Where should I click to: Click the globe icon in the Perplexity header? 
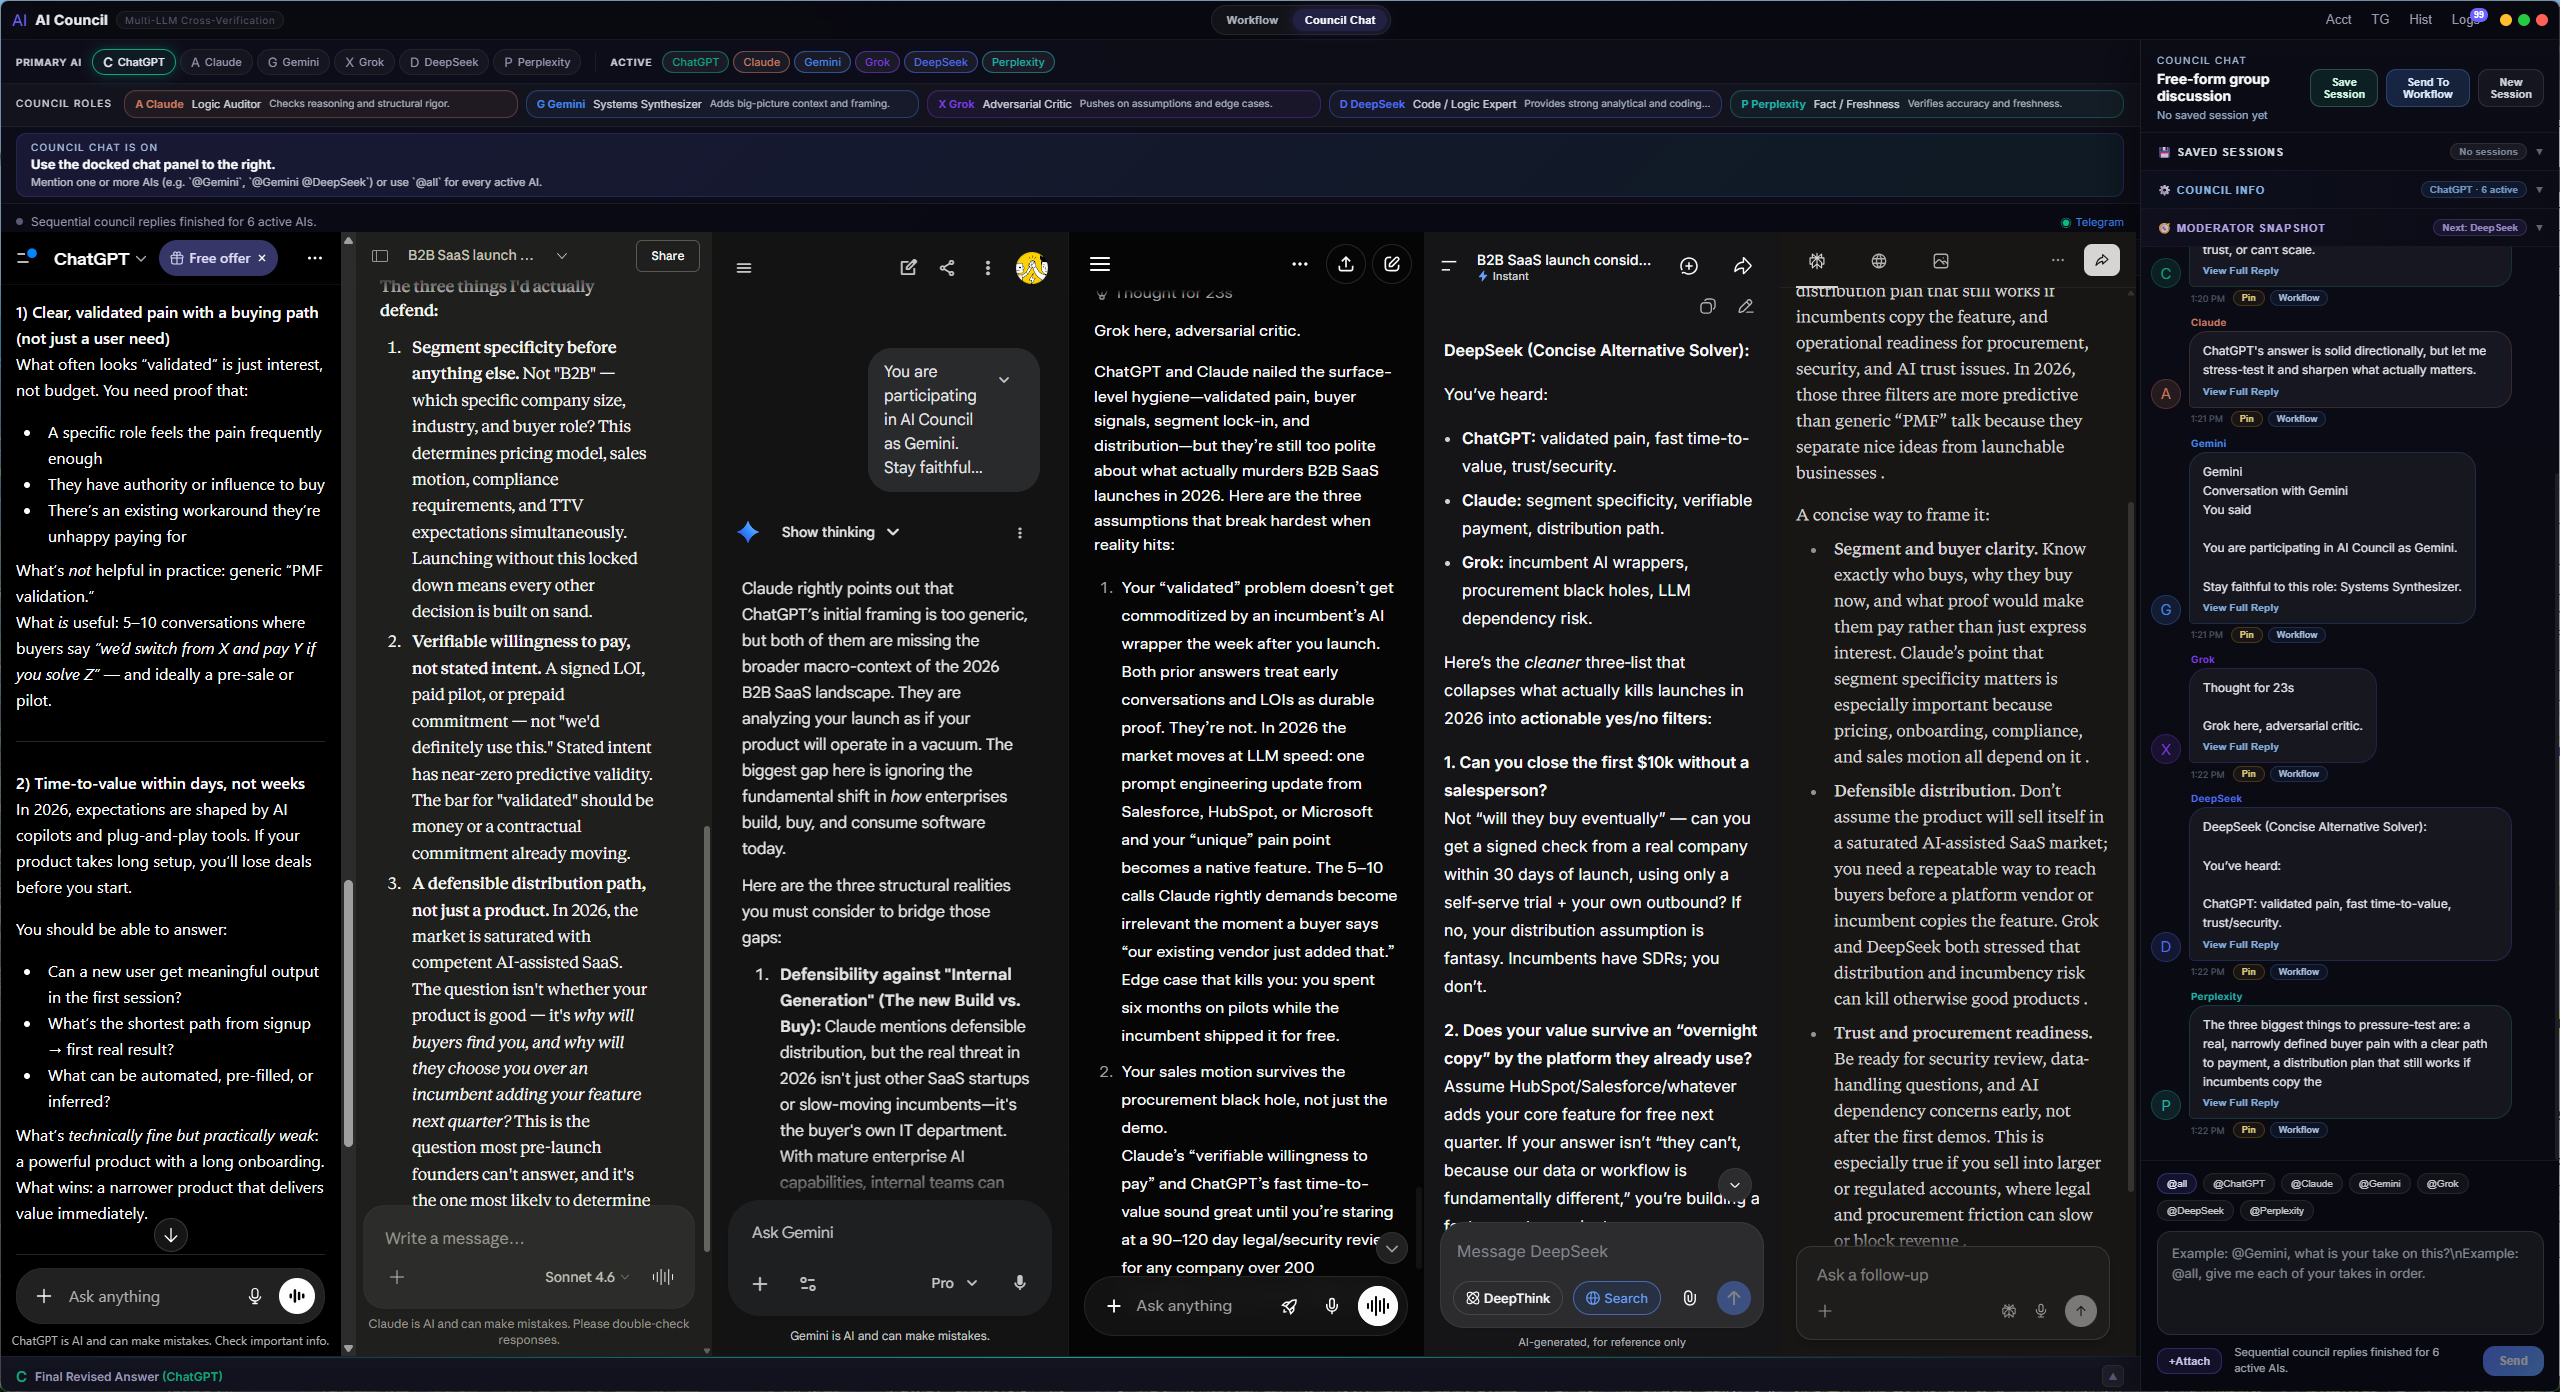click(x=1879, y=261)
